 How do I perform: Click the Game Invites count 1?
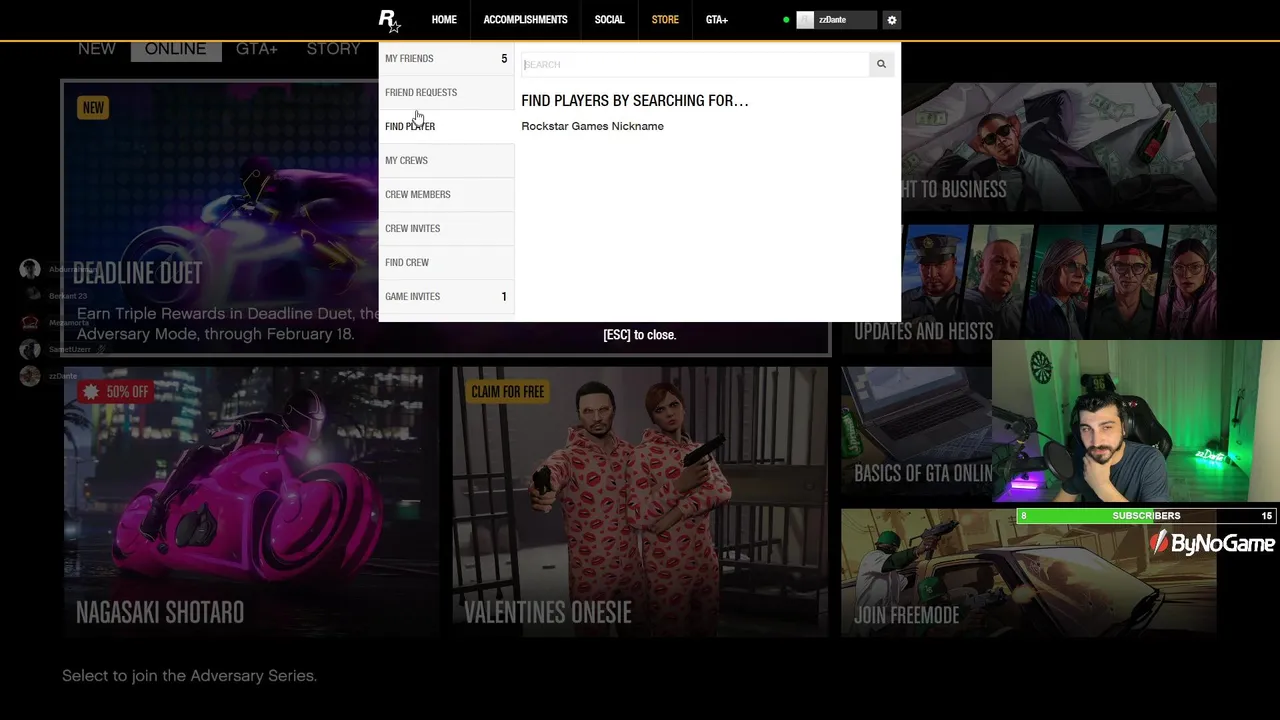(504, 296)
